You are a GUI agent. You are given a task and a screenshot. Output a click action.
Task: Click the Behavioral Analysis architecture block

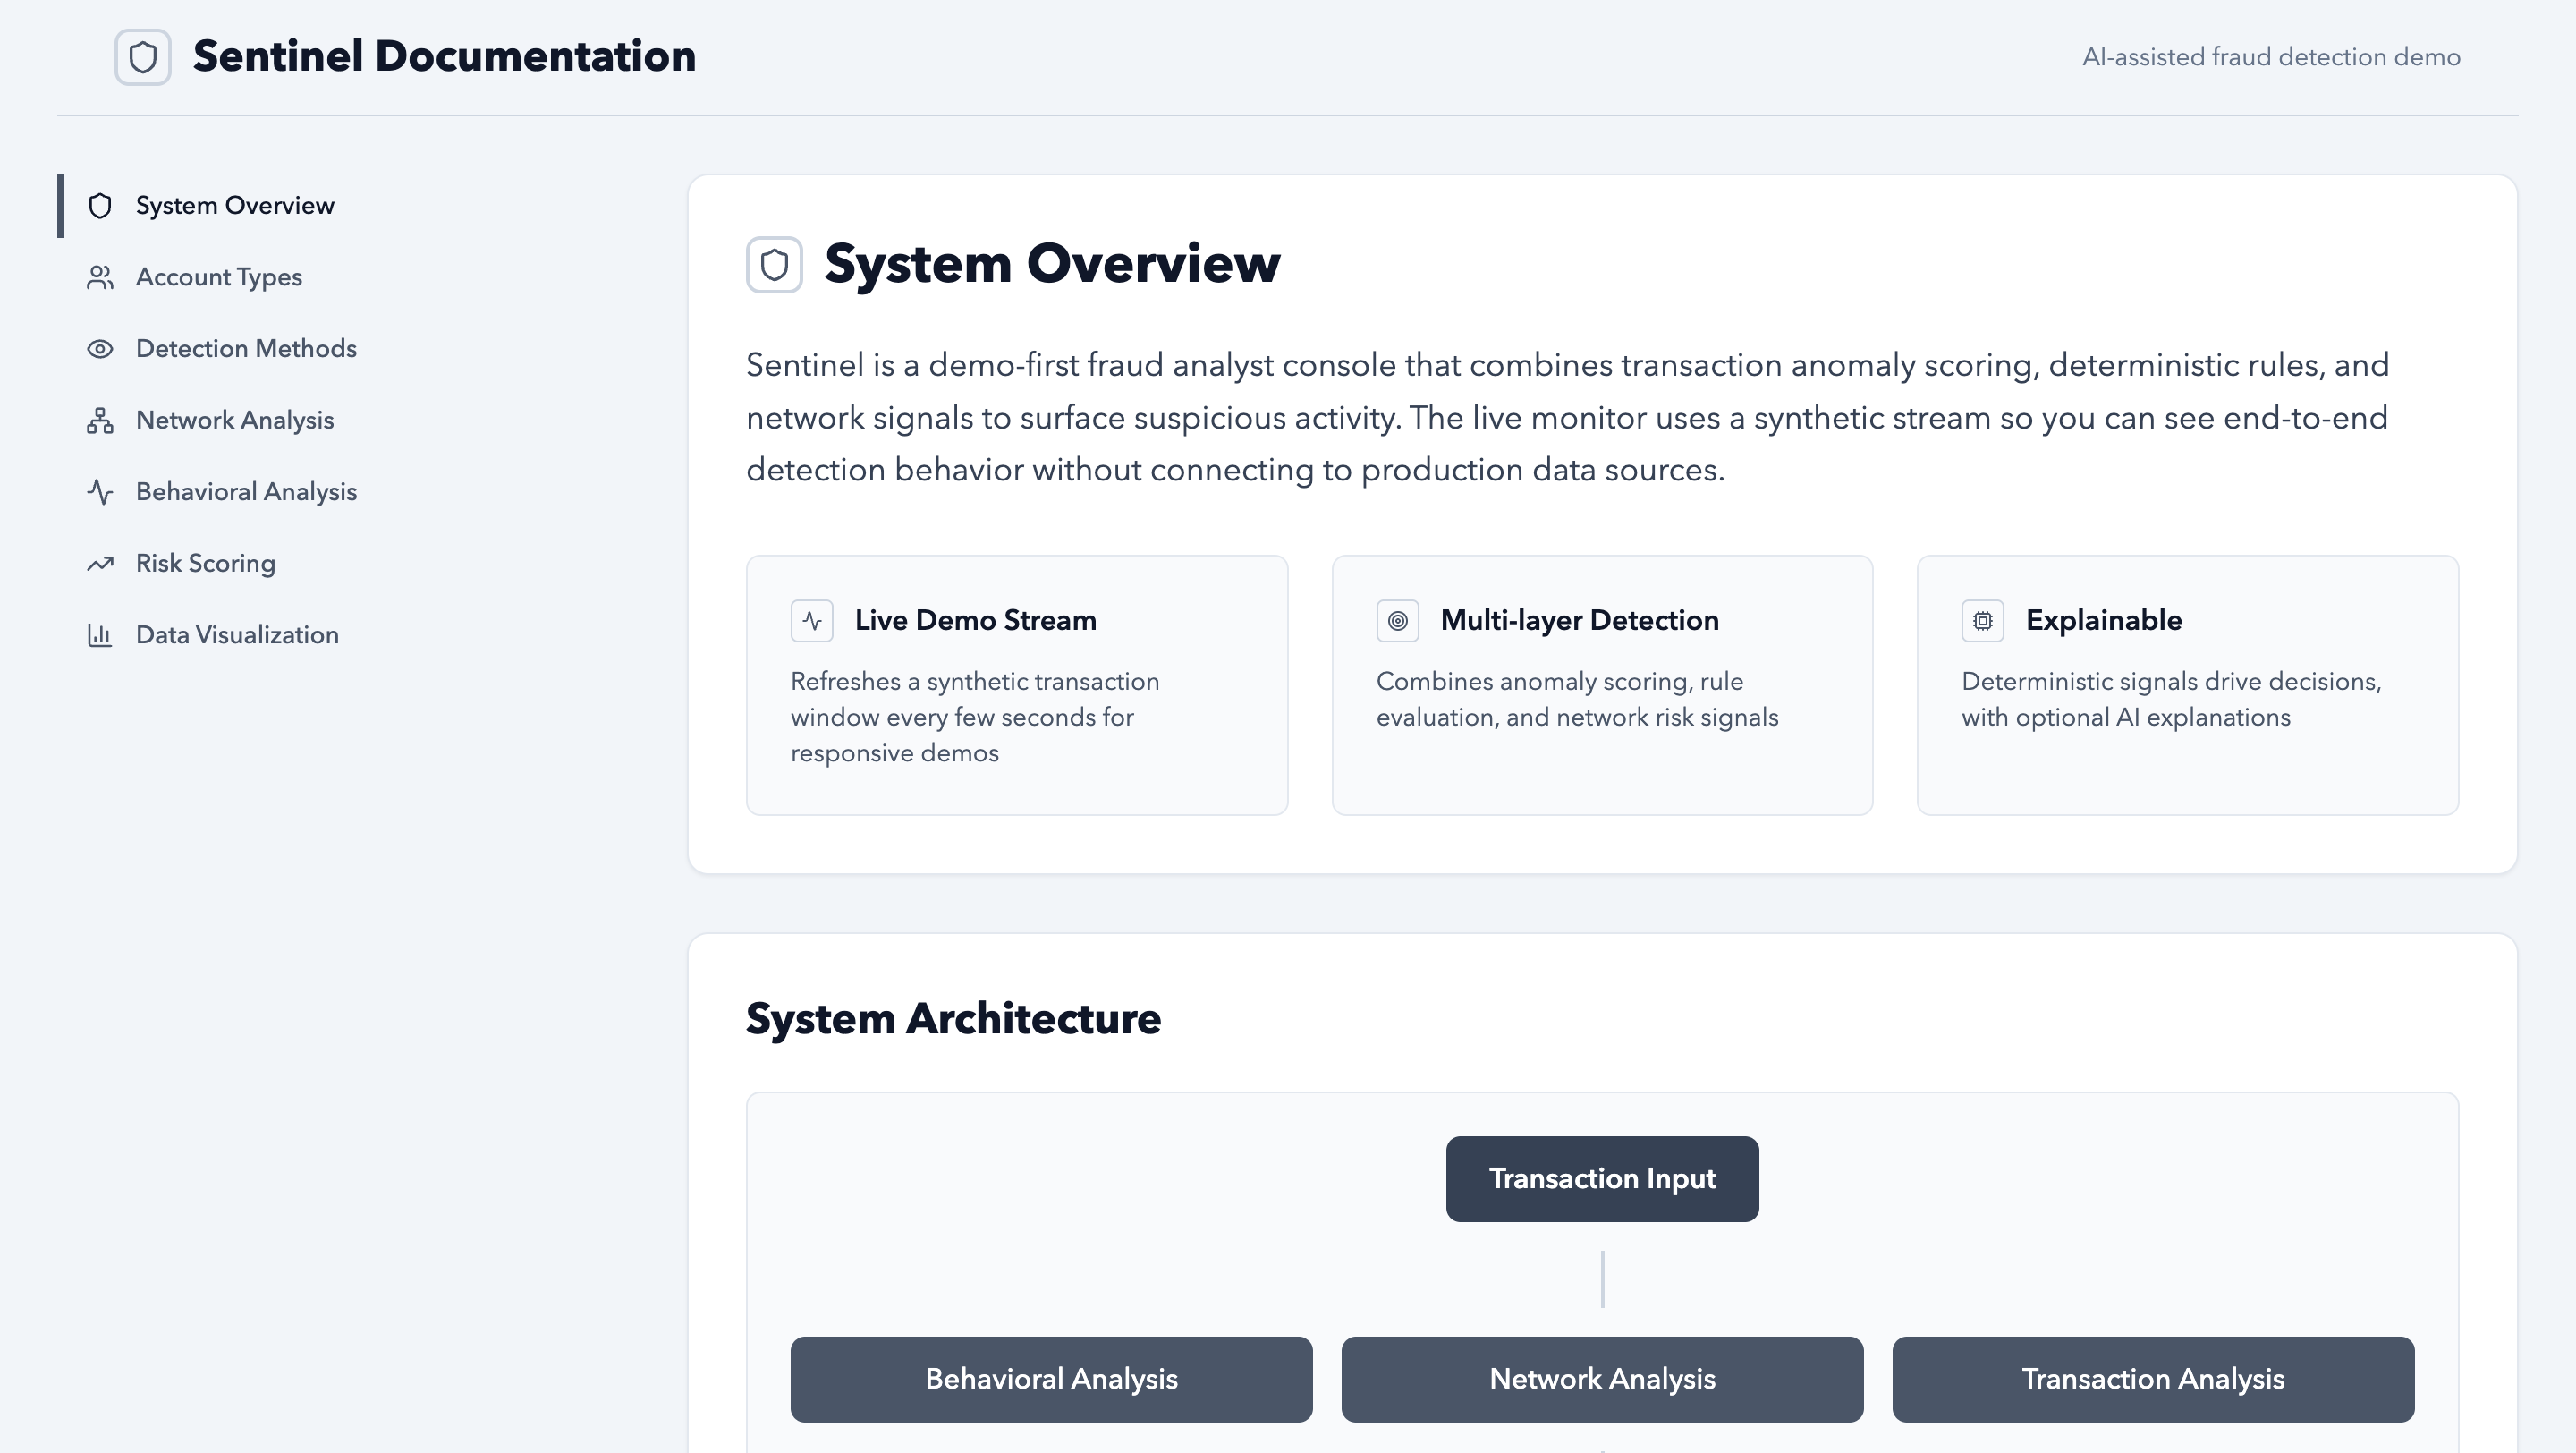1051,1379
